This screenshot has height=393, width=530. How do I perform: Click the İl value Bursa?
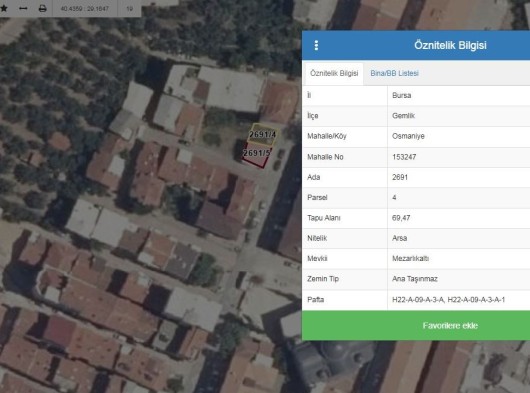402,96
